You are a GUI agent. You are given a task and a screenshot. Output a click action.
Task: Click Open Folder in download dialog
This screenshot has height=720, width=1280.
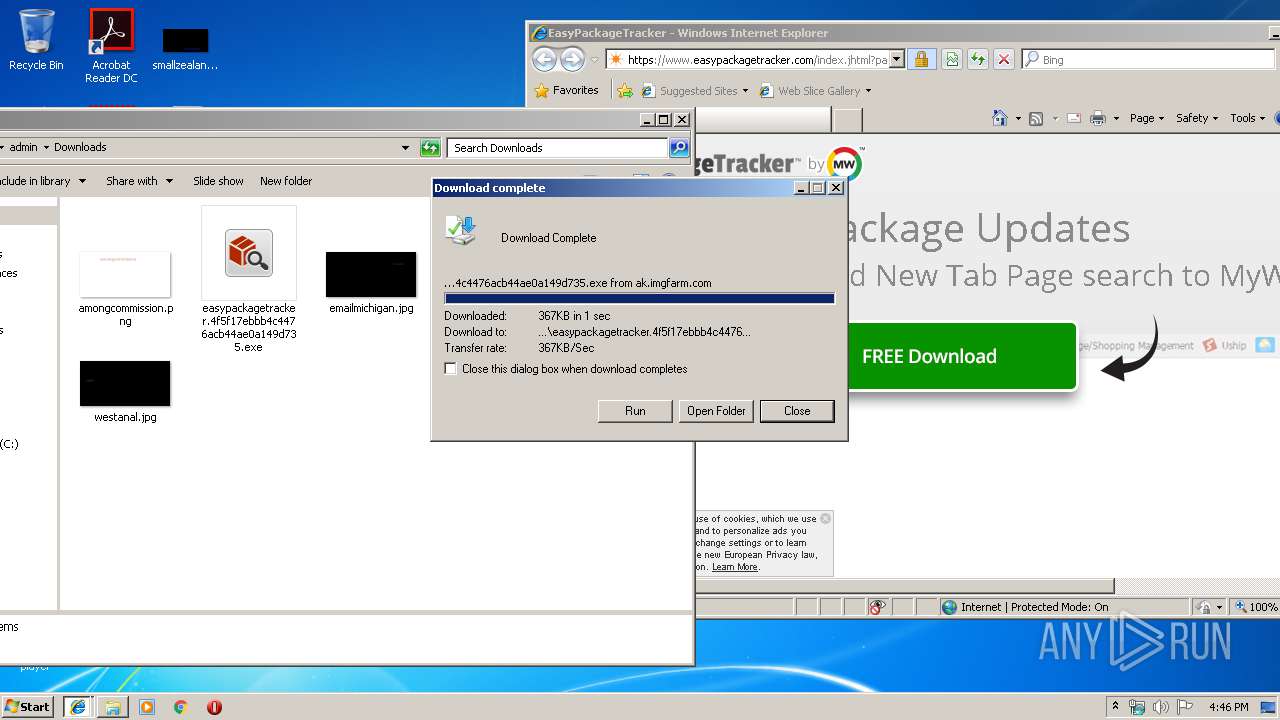click(x=716, y=411)
